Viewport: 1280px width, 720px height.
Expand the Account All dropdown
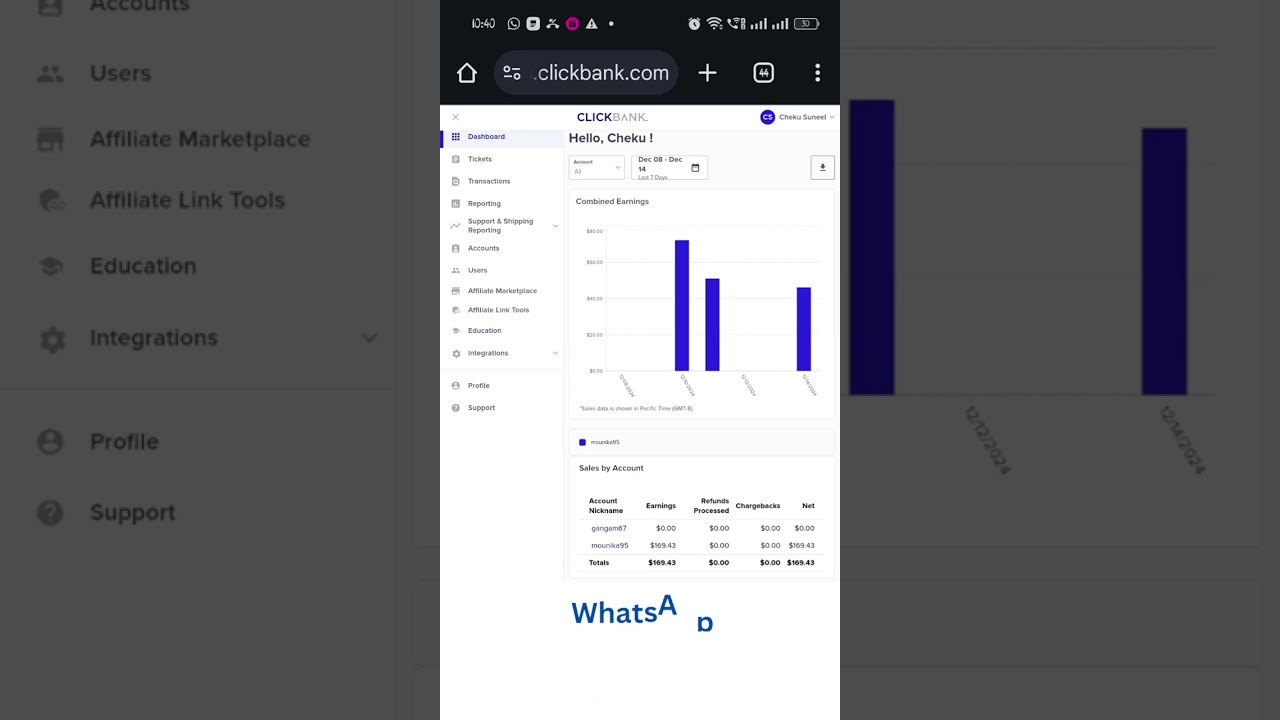click(596, 168)
